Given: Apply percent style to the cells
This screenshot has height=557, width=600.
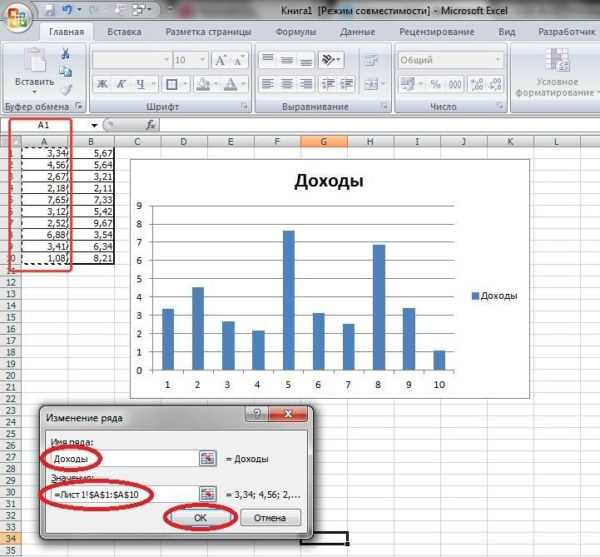Looking at the screenshot, I should click(435, 84).
